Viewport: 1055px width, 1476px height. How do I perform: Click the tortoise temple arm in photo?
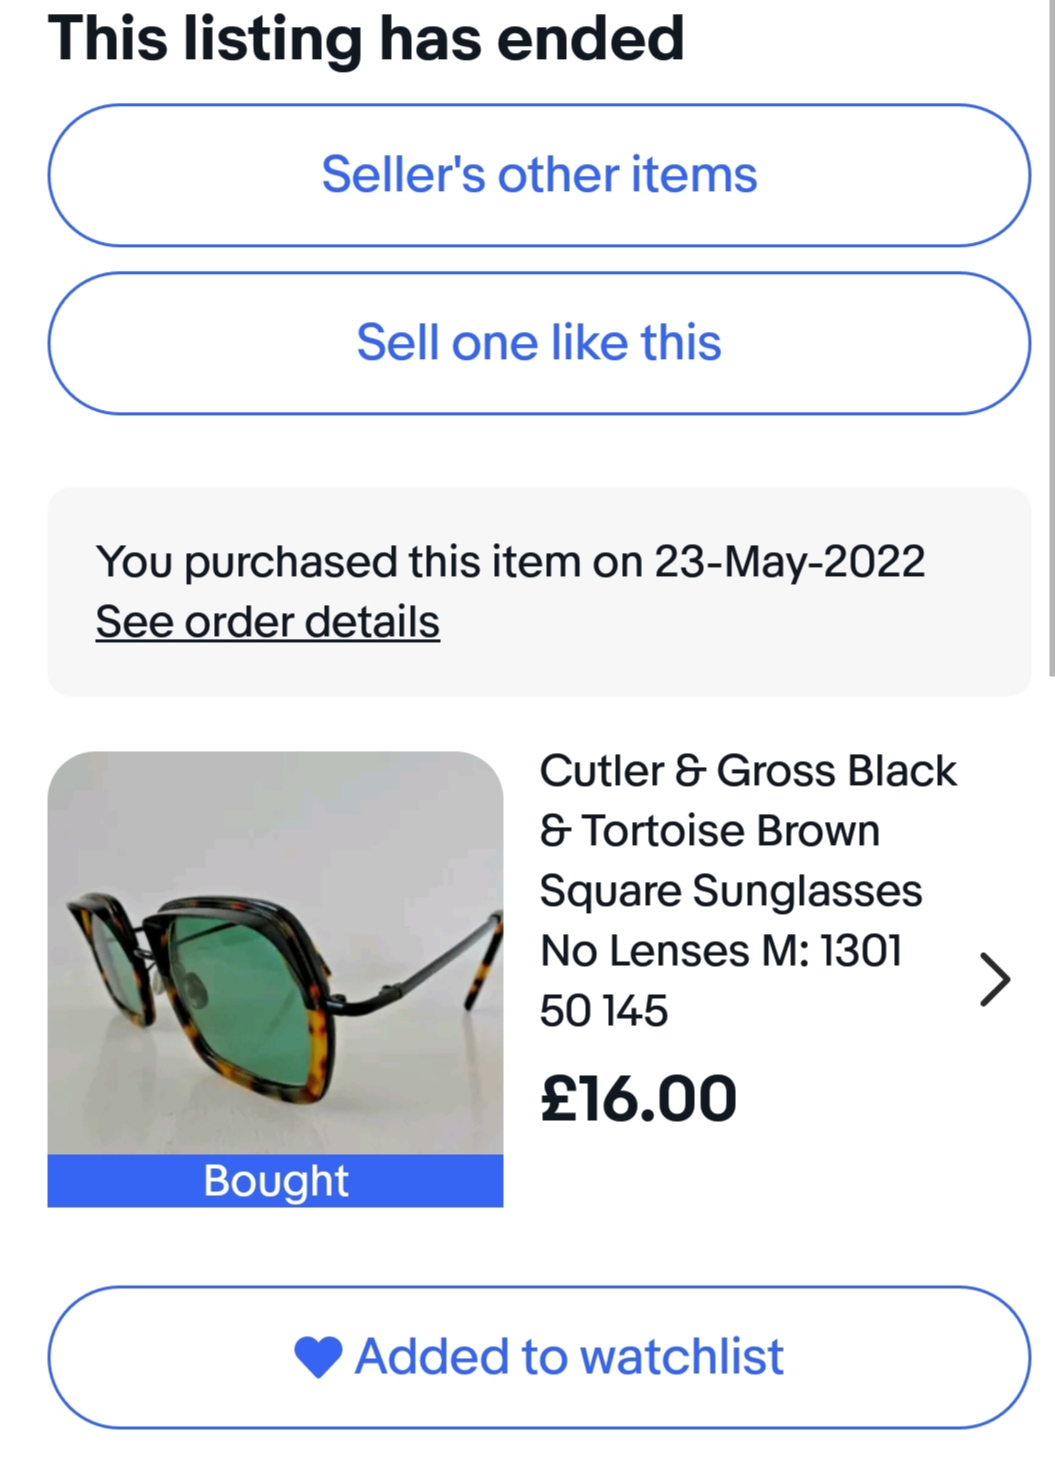pyautogui.click(x=483, y=960)
